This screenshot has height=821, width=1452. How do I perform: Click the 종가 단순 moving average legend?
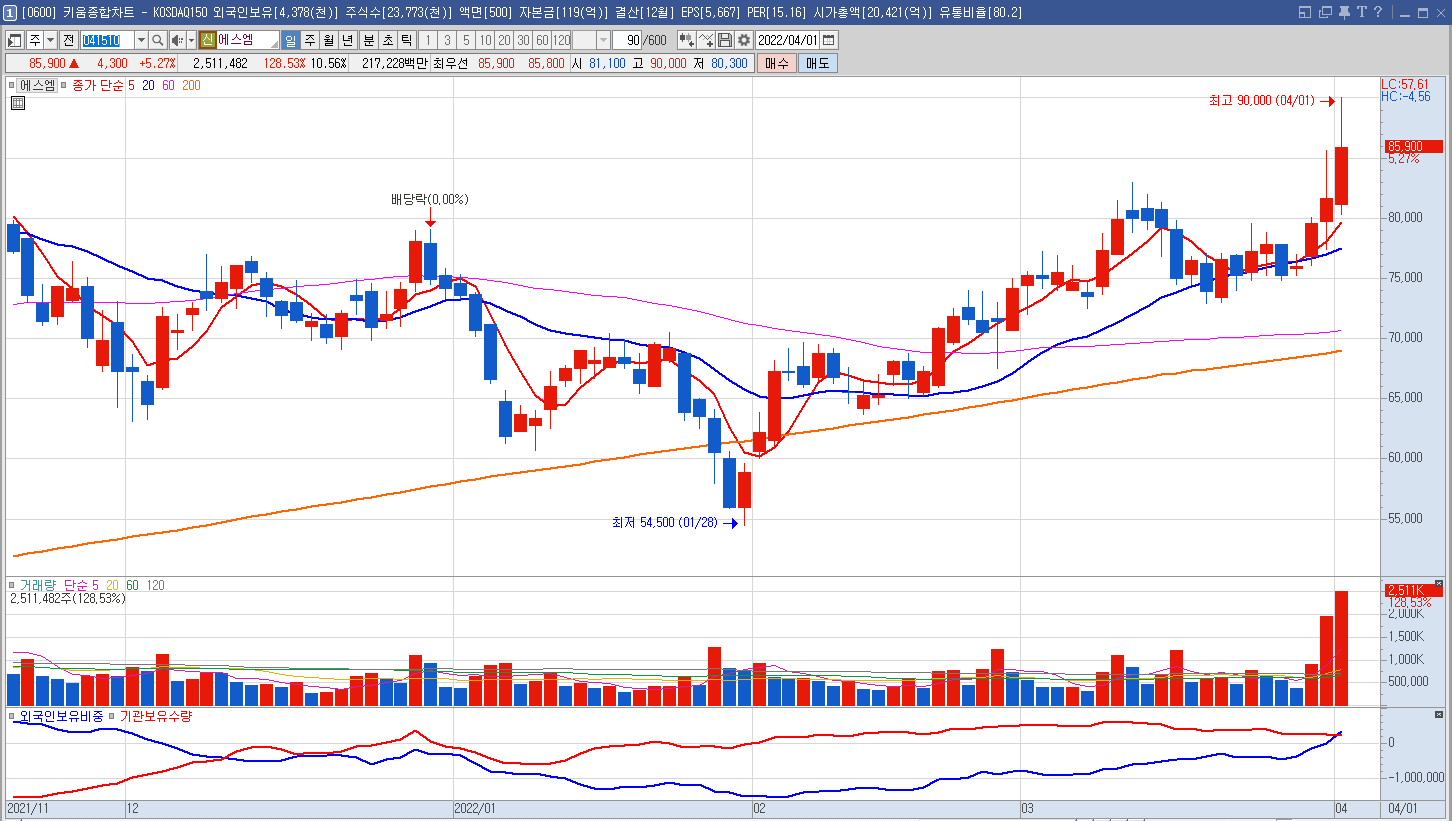pos(98,85)
